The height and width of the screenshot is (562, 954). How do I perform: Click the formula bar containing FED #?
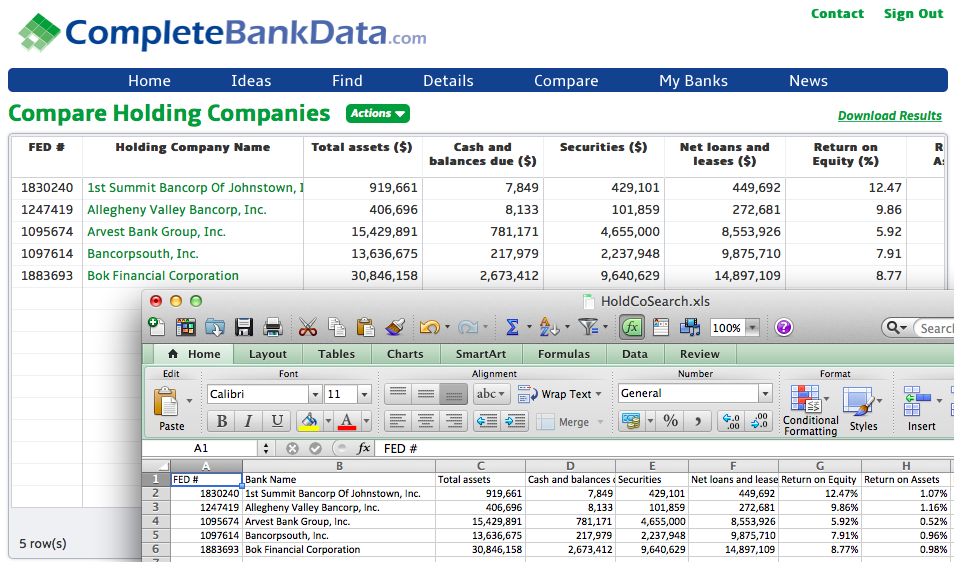[x=663, y=449]
